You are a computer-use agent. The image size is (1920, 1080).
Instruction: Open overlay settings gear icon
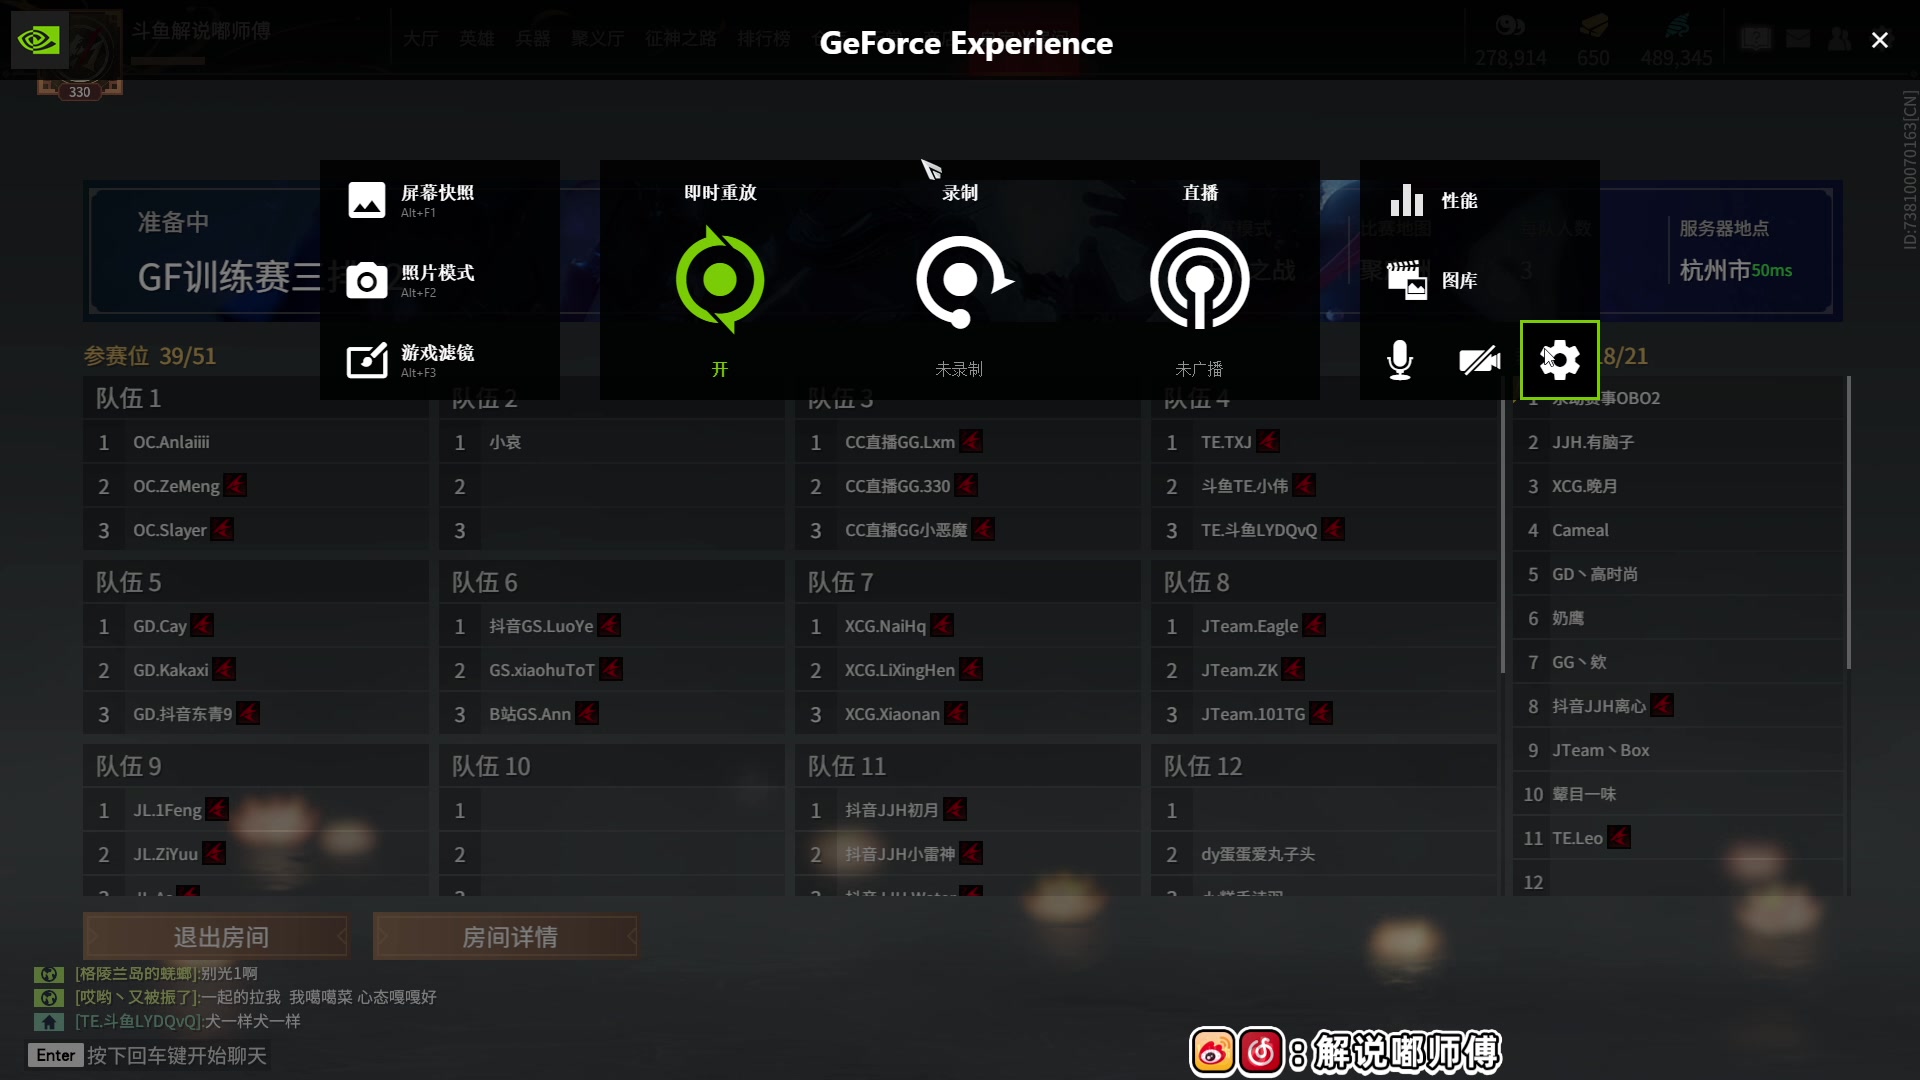click(x=1559, y=360)
